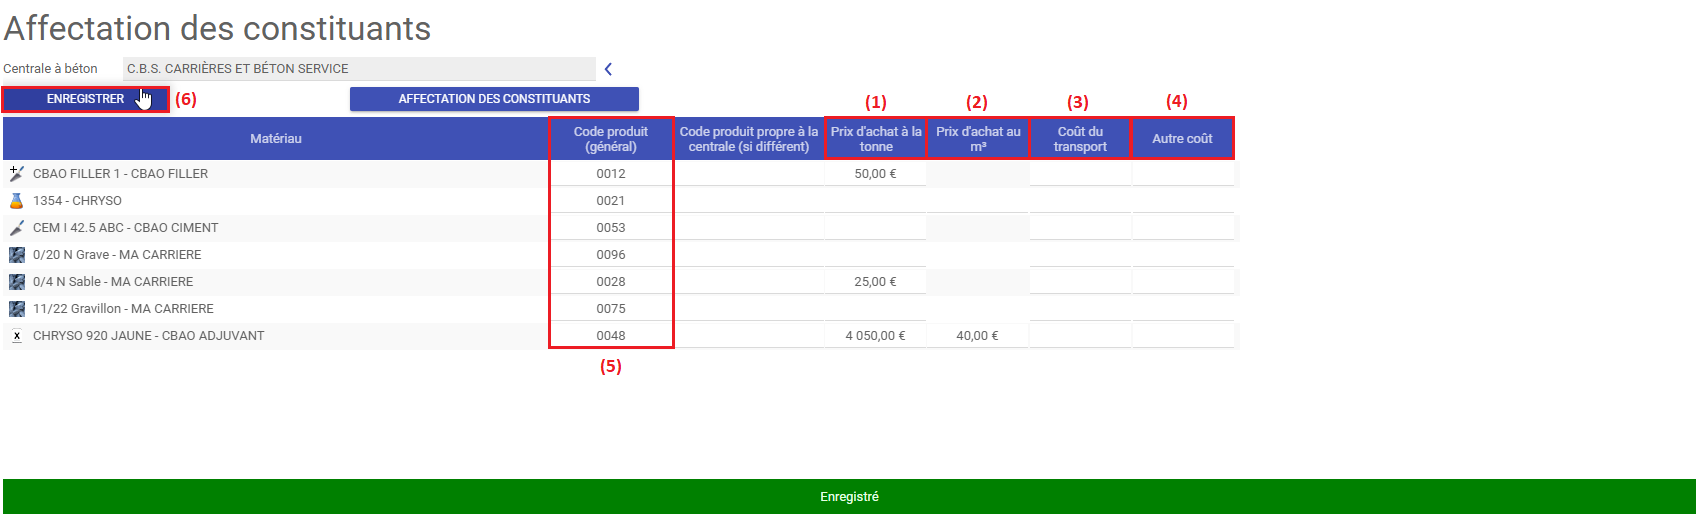Sort by Matériau column header

pos(276,139)
